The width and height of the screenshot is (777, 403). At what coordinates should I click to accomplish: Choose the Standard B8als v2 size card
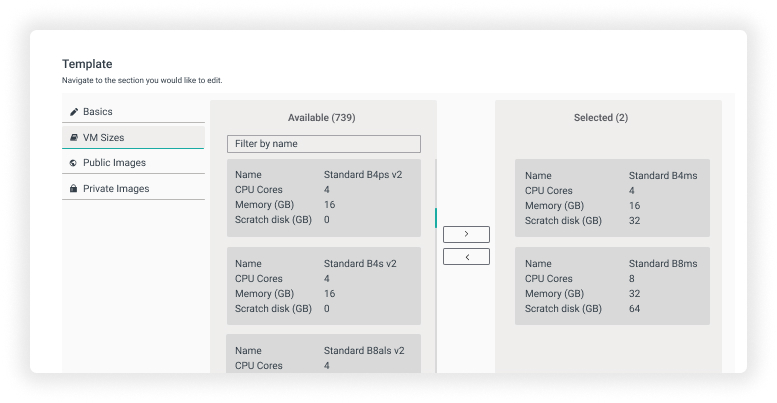click(323, 355)
